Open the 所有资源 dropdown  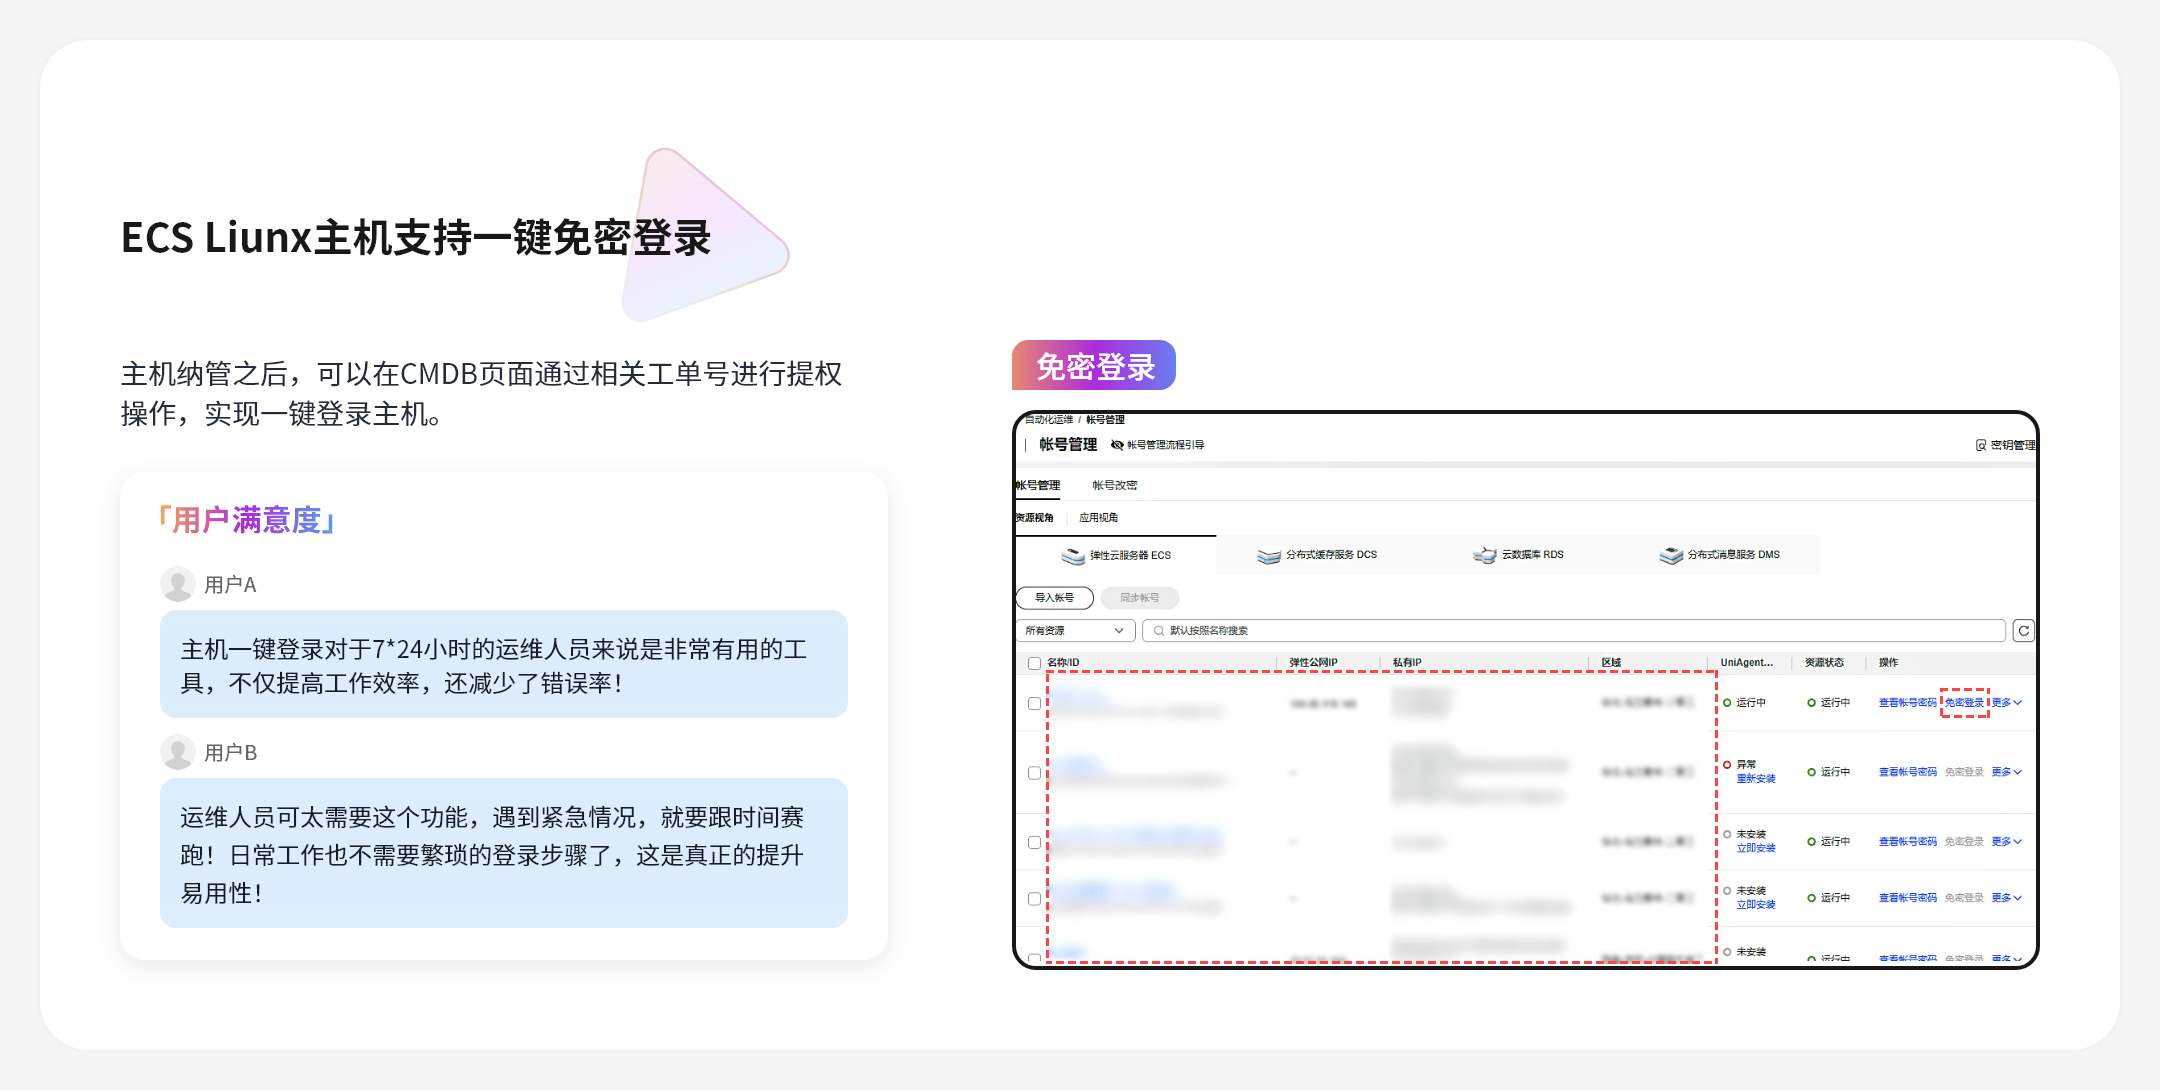[1075, 631]
